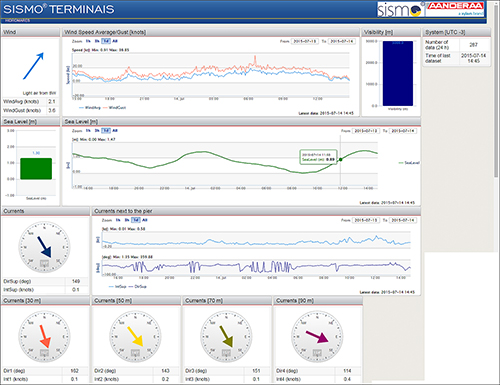
Task: Click the sismo logo in header
Action: pos(399,9)
